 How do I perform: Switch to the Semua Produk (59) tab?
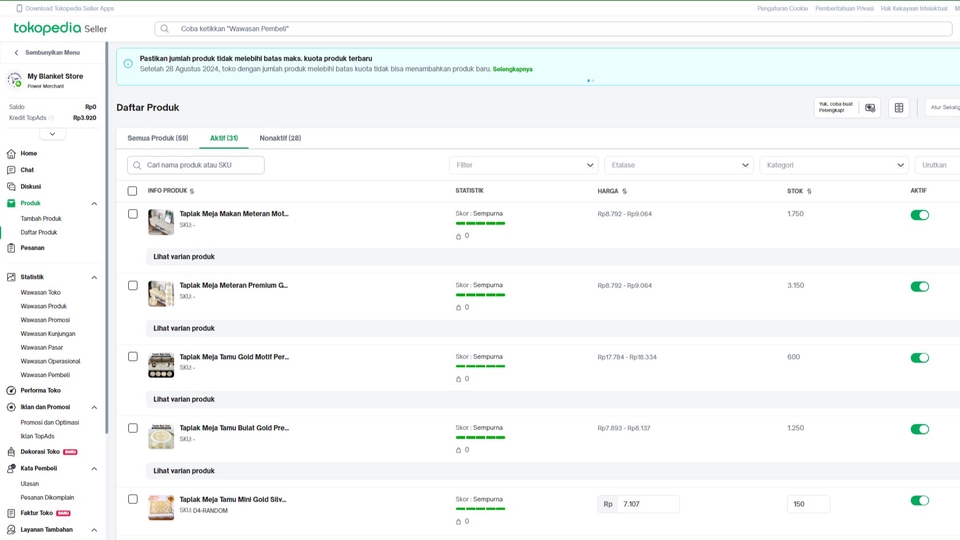[158, 138]
